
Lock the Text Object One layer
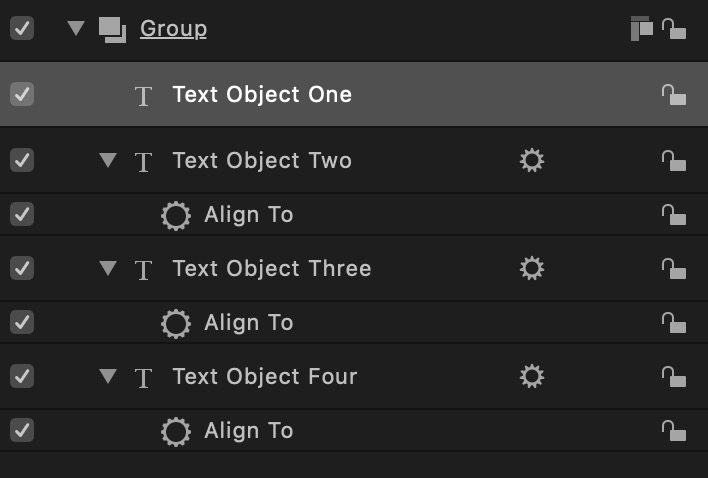coord(674,95)
